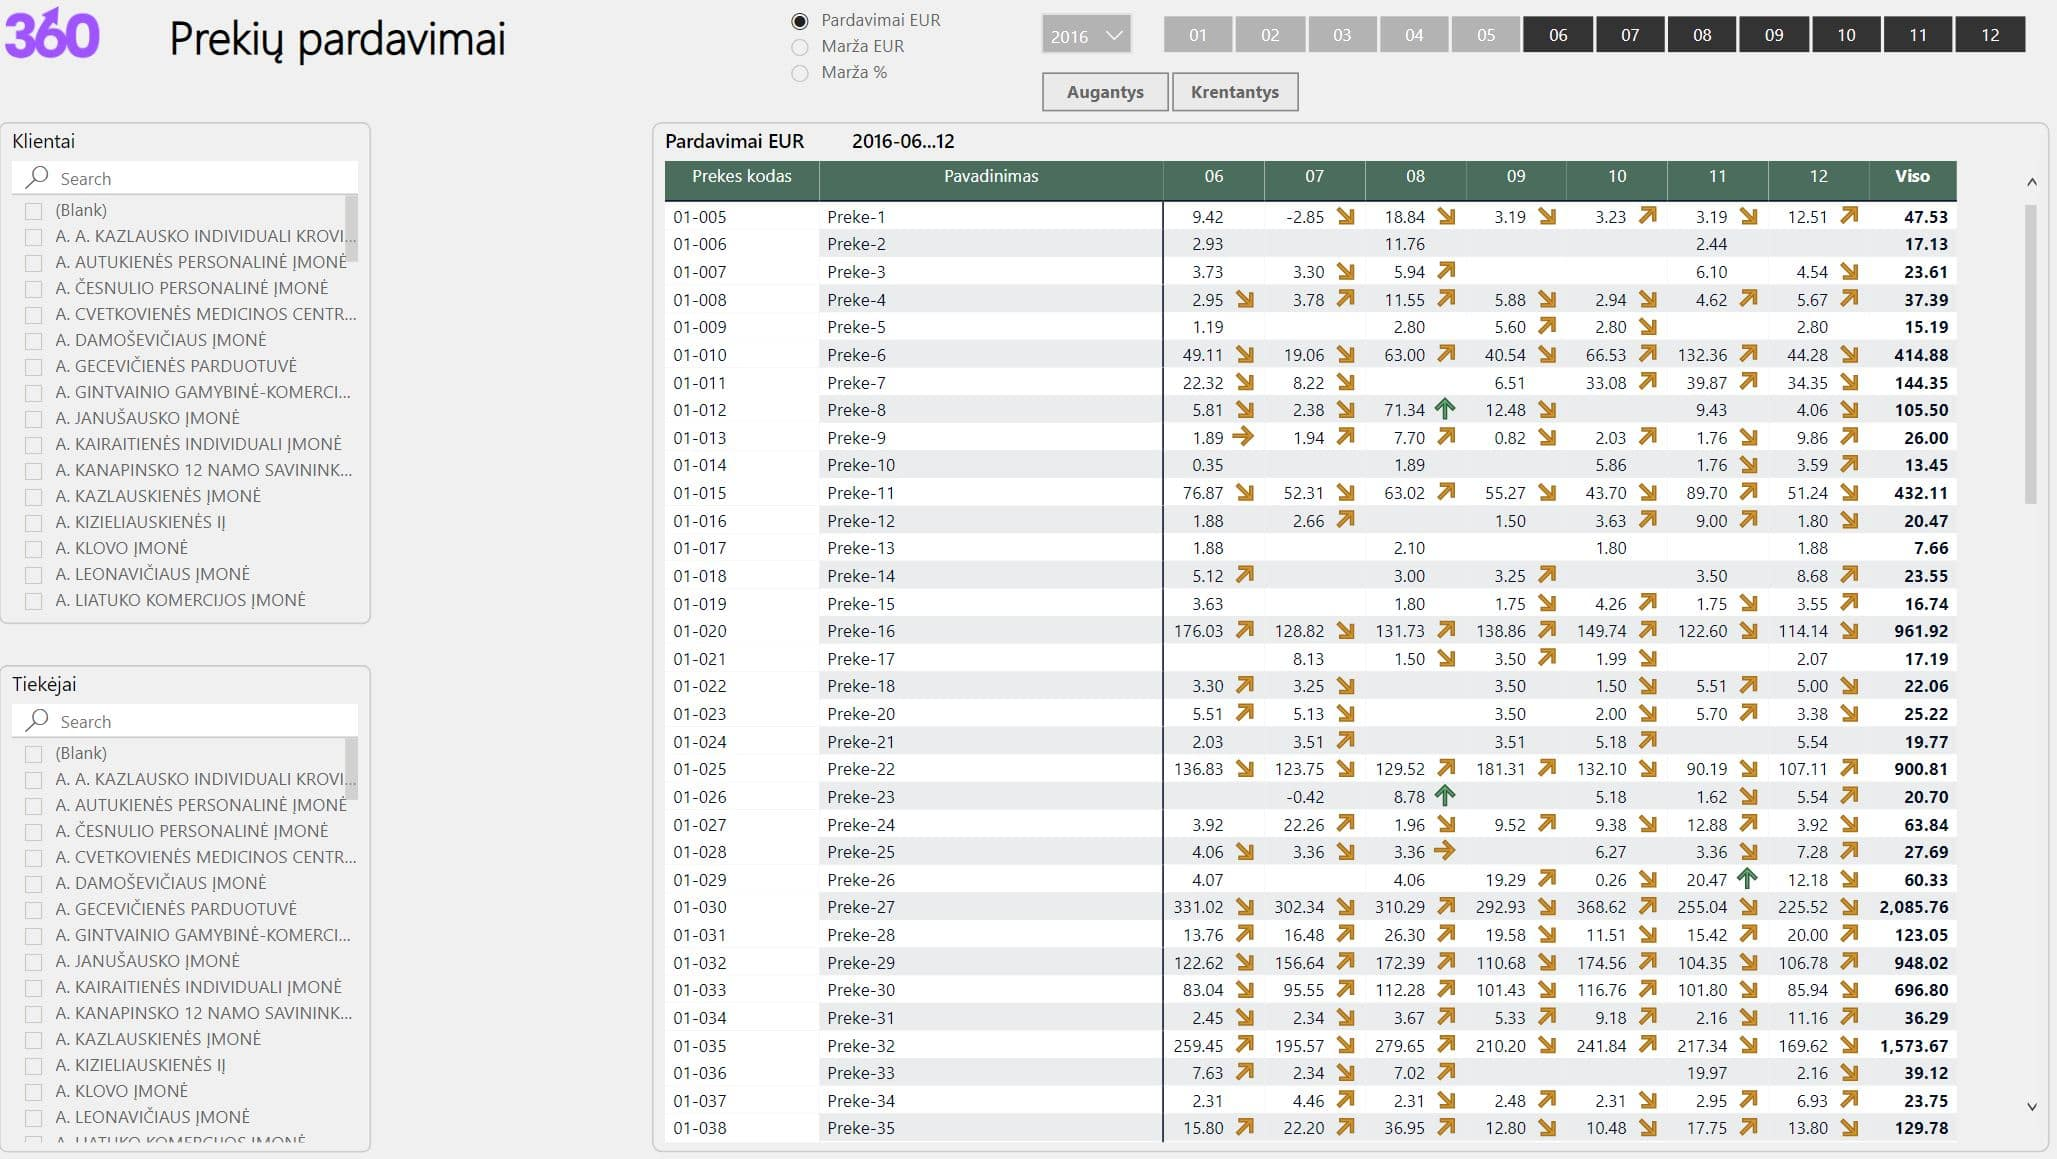
Task: Check the A. KLOVO ĮMONĖ client checkbox
Action: coord(34,549)
